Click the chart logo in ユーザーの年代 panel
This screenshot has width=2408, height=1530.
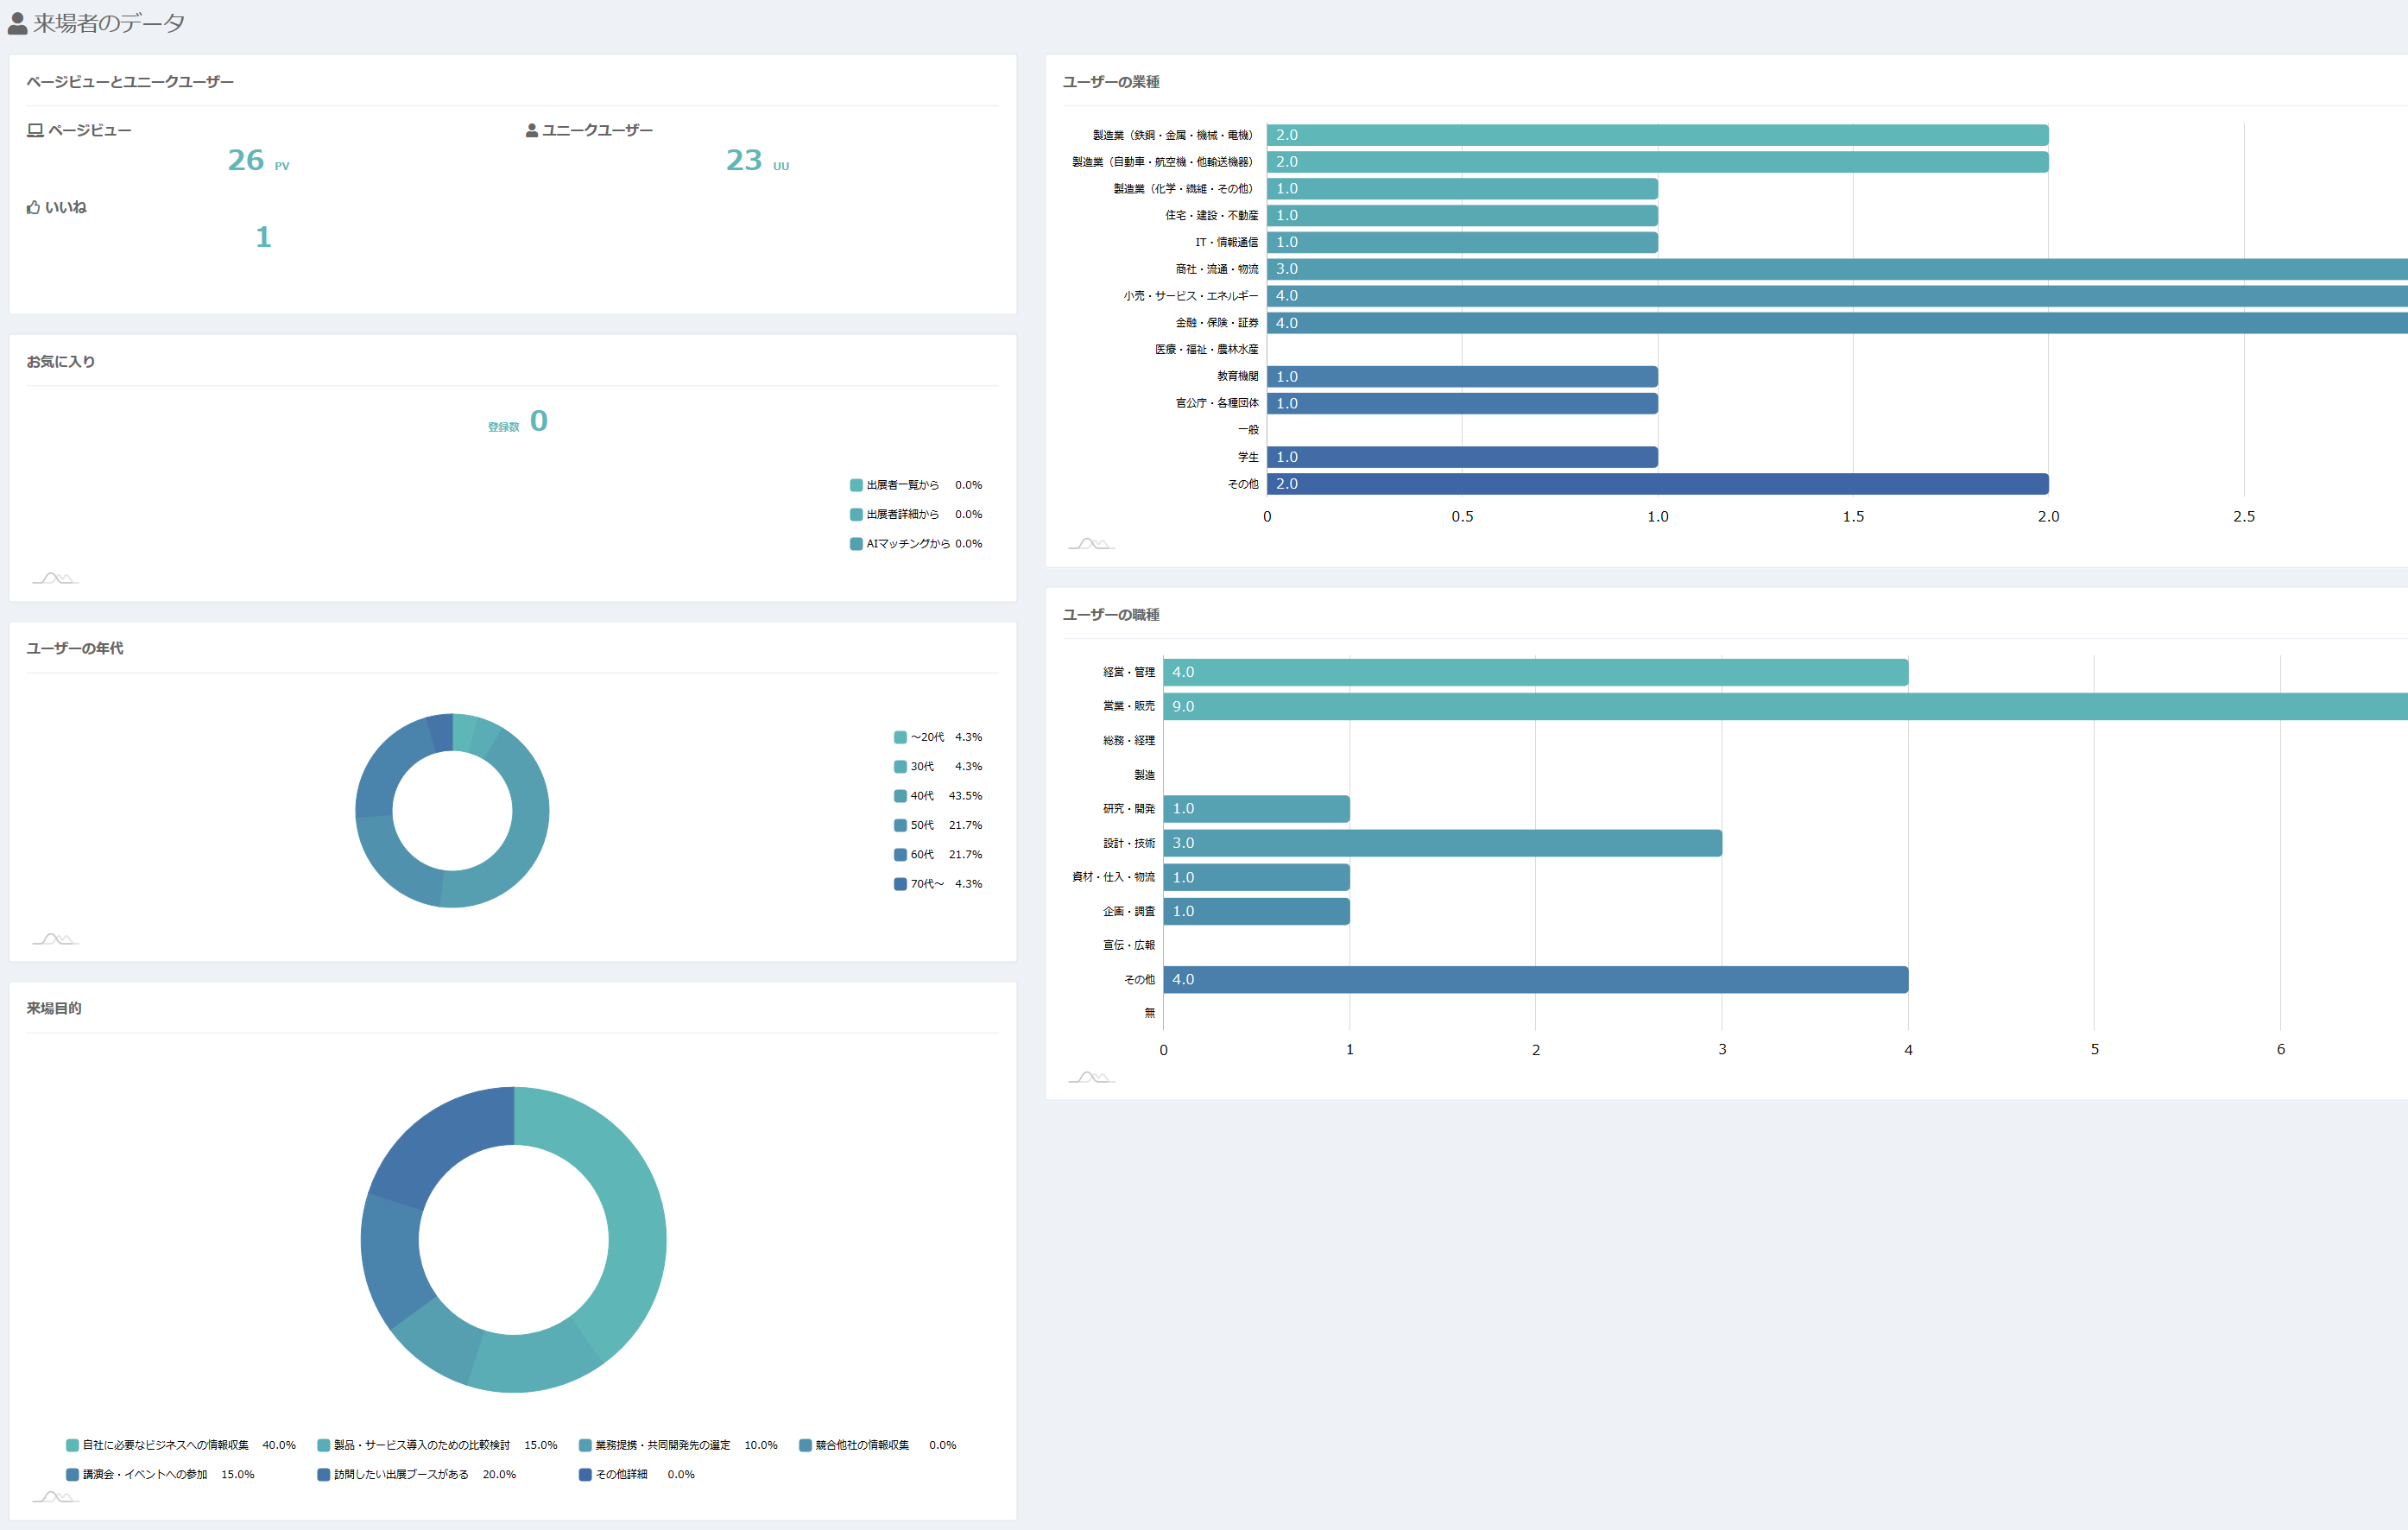point(55,939)
